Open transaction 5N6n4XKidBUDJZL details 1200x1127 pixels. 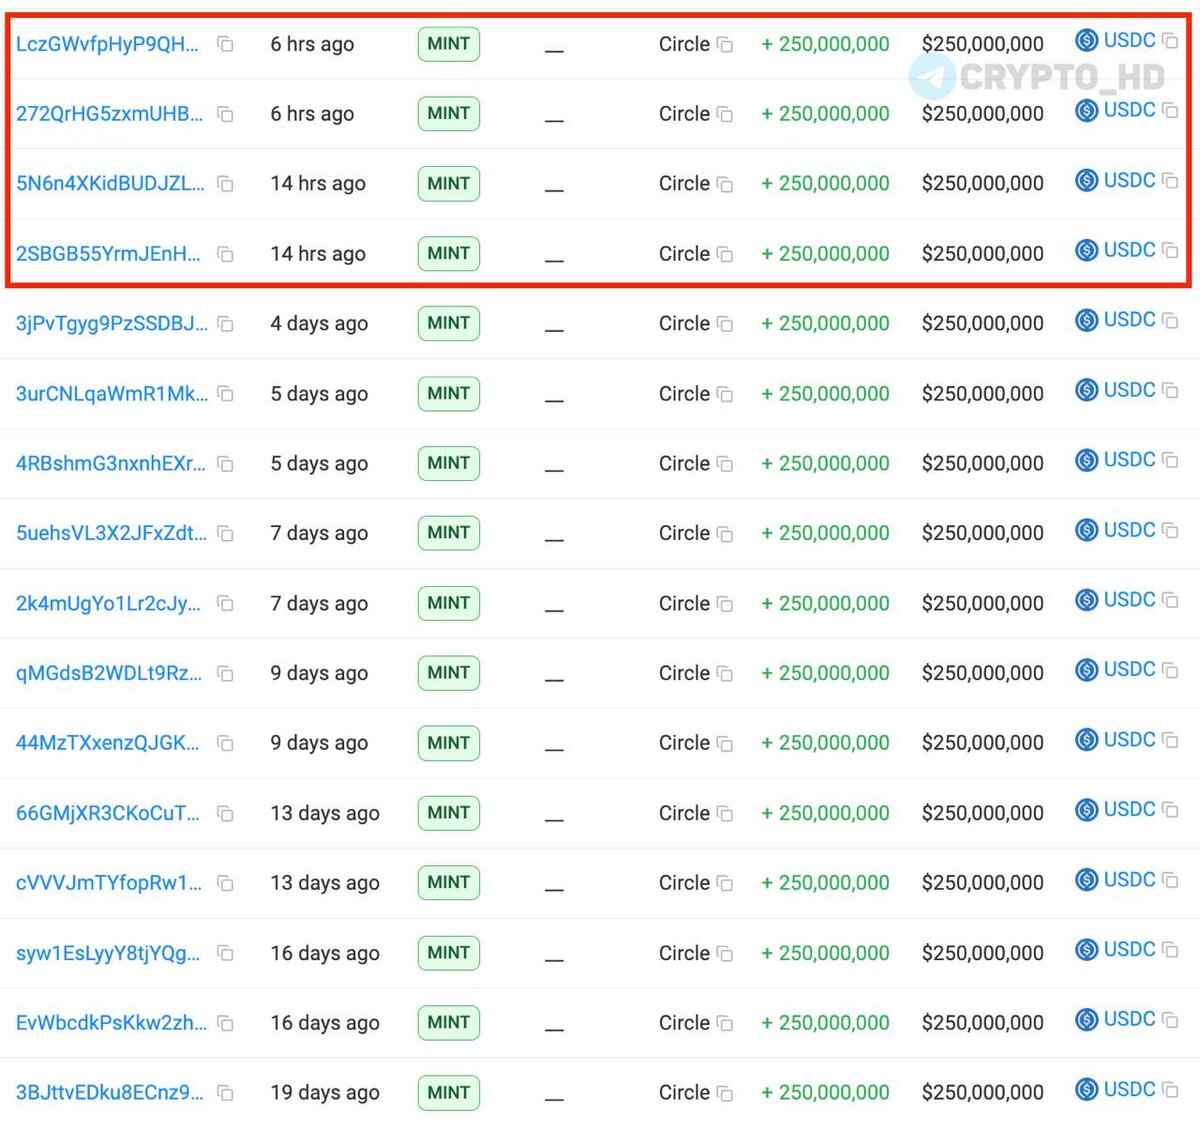[x=110, y=184]
